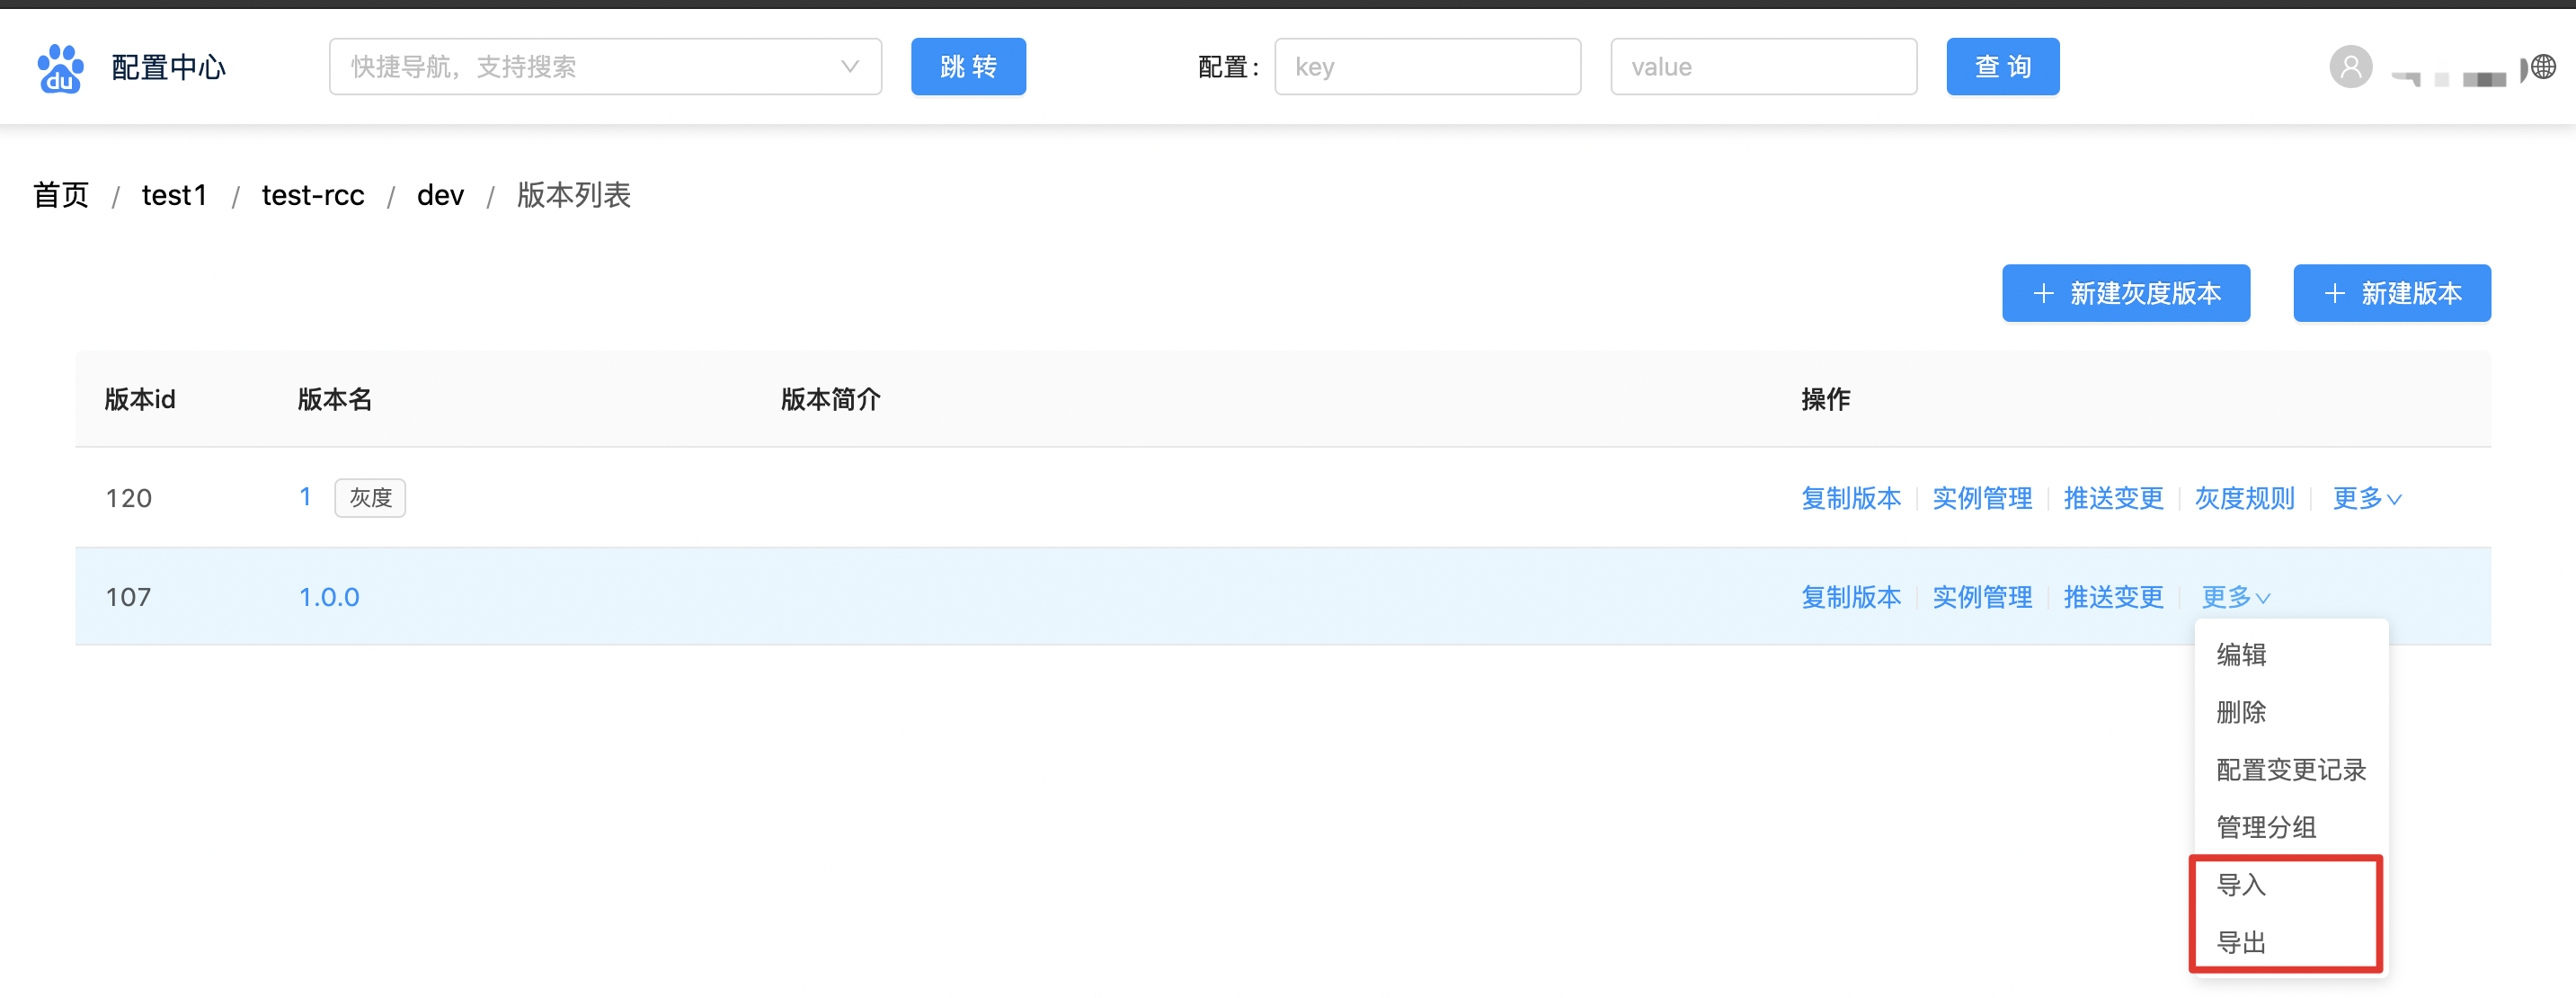This screenshot has width=2576, height=998.
Task: Expand 更多 menu for version 120
Action: [2365, 498]
